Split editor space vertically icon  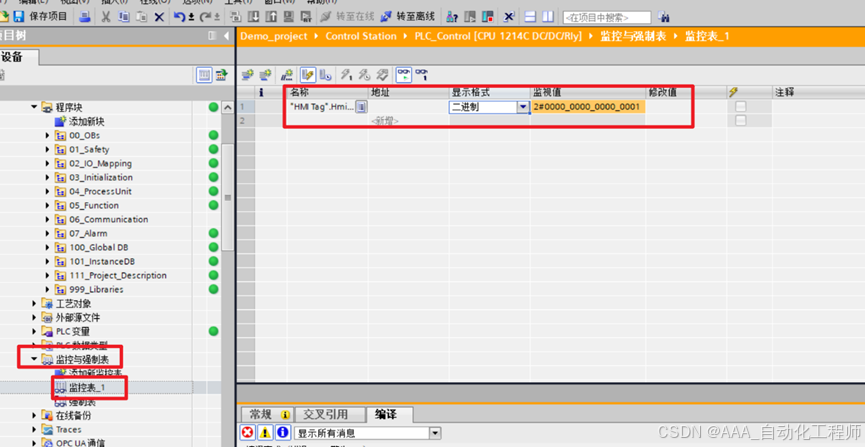pos(548,17)
